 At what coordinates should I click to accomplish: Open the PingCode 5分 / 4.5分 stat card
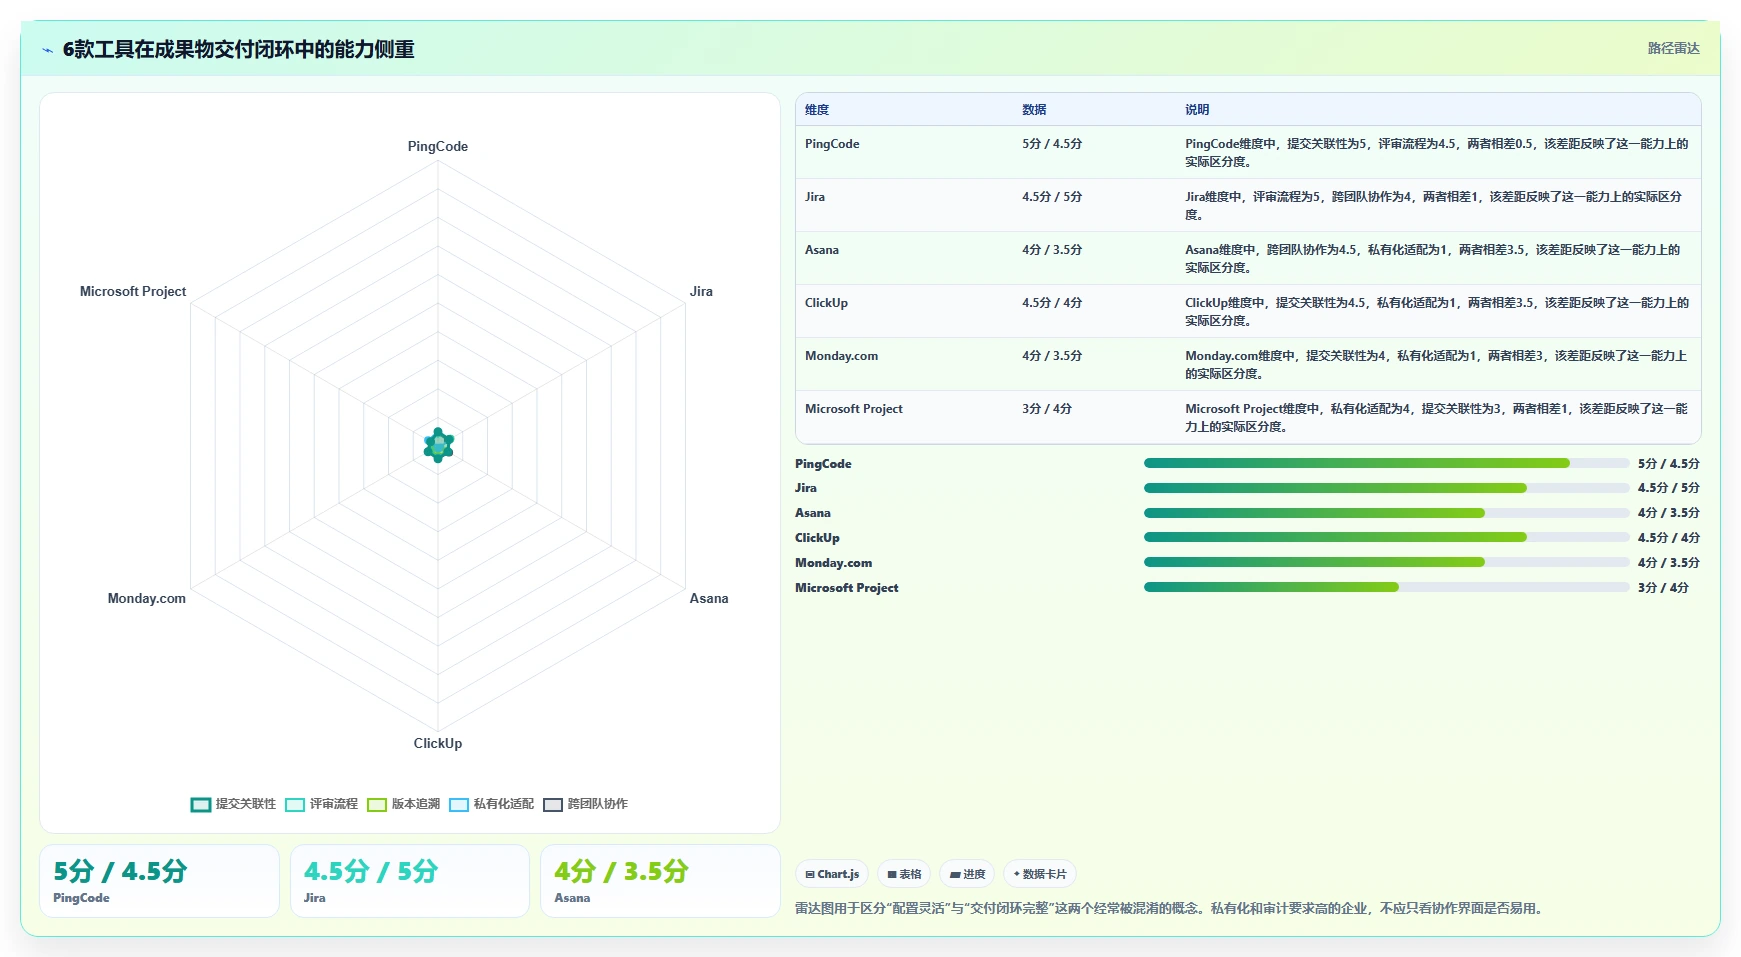159,881
